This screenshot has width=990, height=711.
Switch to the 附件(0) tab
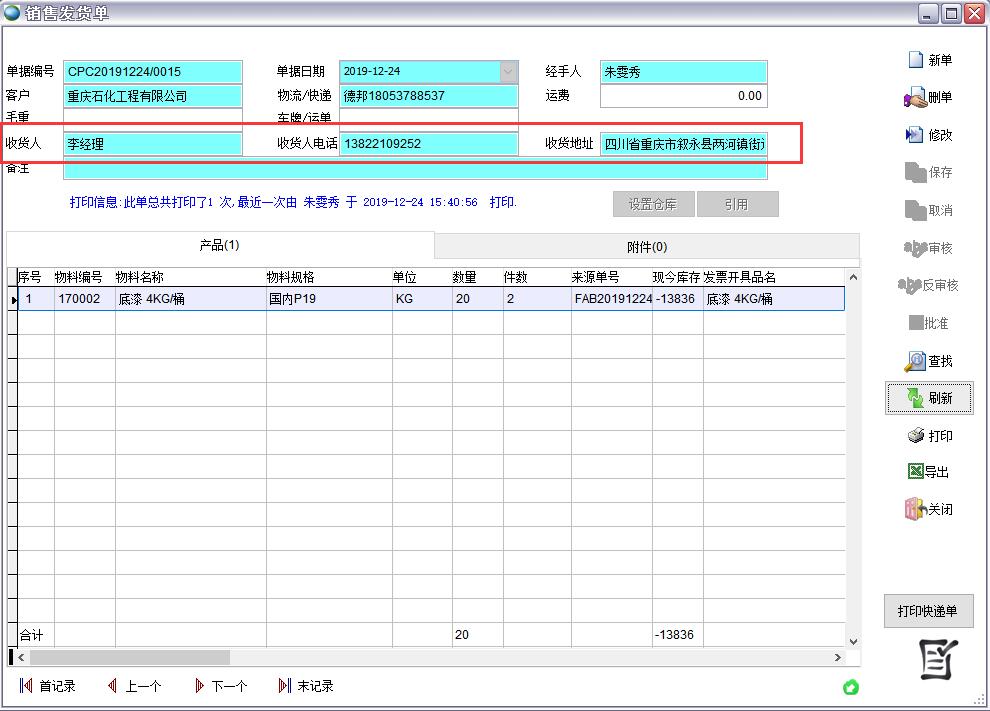coord(646,247)
